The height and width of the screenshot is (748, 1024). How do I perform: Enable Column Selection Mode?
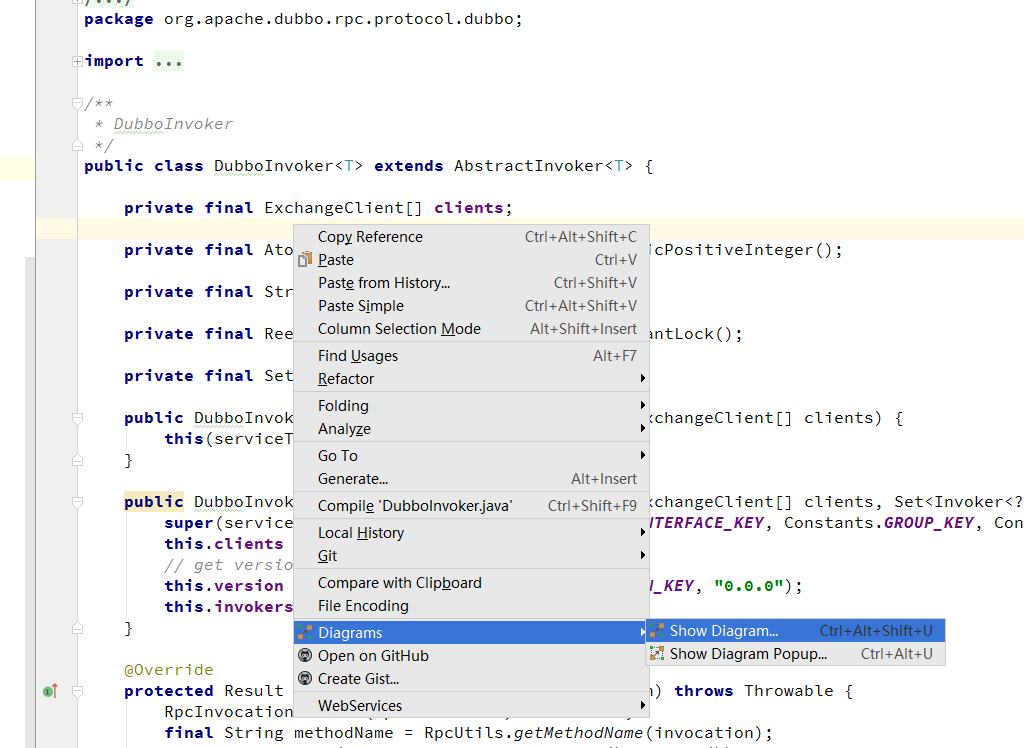pos(471,329)
